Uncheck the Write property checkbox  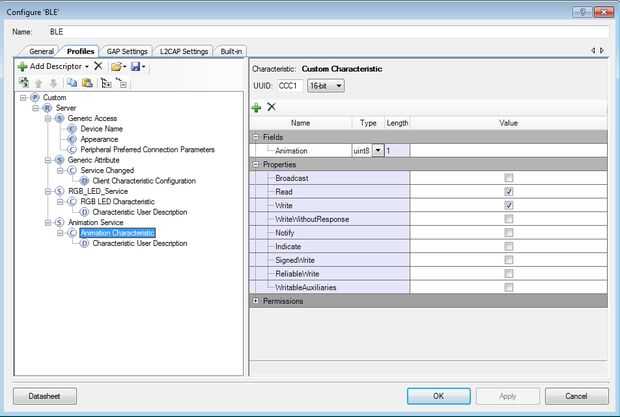click(508, 205)
